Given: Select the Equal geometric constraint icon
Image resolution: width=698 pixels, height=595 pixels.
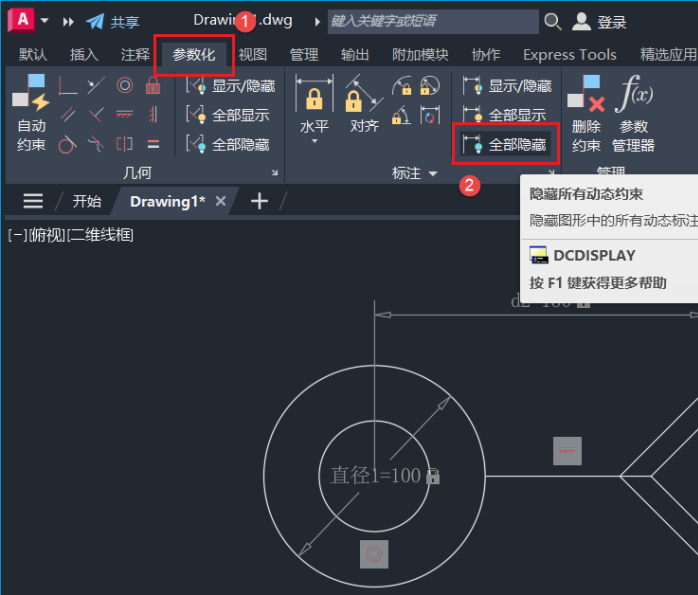Looking at the screenshot, I should (x=153, y=144).
